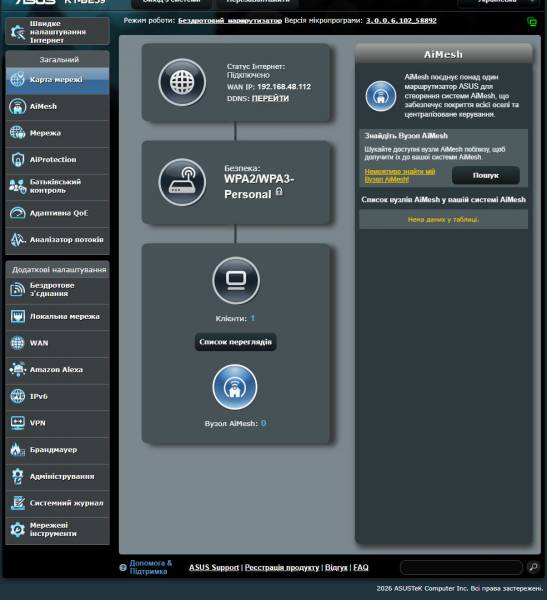Open the WAN settings page

[58, 343]
